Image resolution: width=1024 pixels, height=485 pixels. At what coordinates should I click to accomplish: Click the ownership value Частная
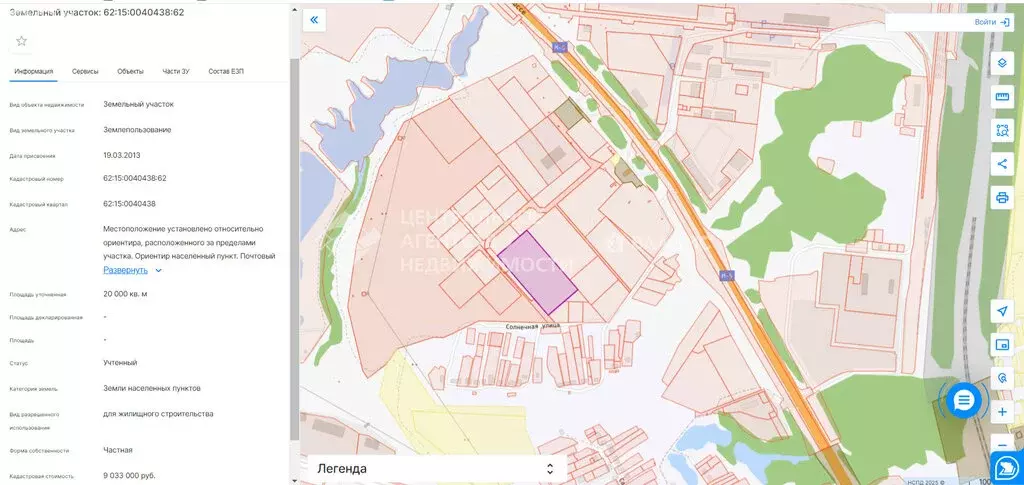[x=118, y=450]
